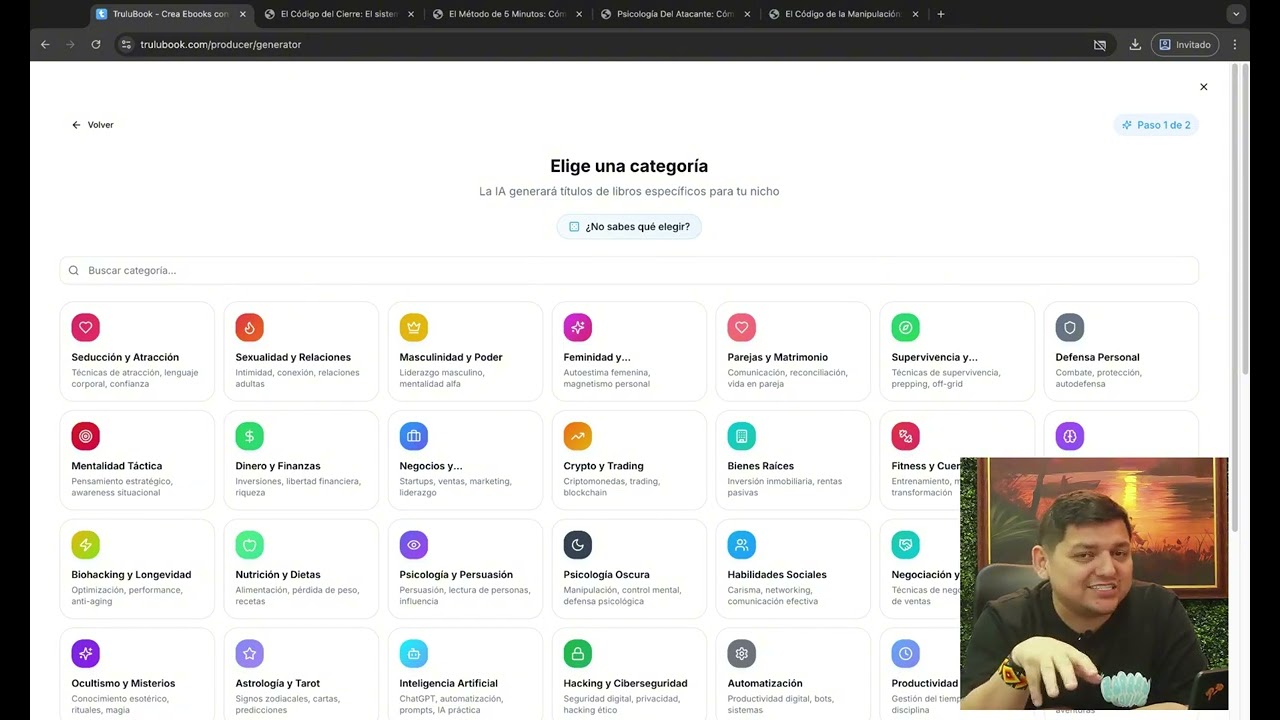Open a new browser tab
Viewport: 1280px width, 720px height.
point(940,14)
